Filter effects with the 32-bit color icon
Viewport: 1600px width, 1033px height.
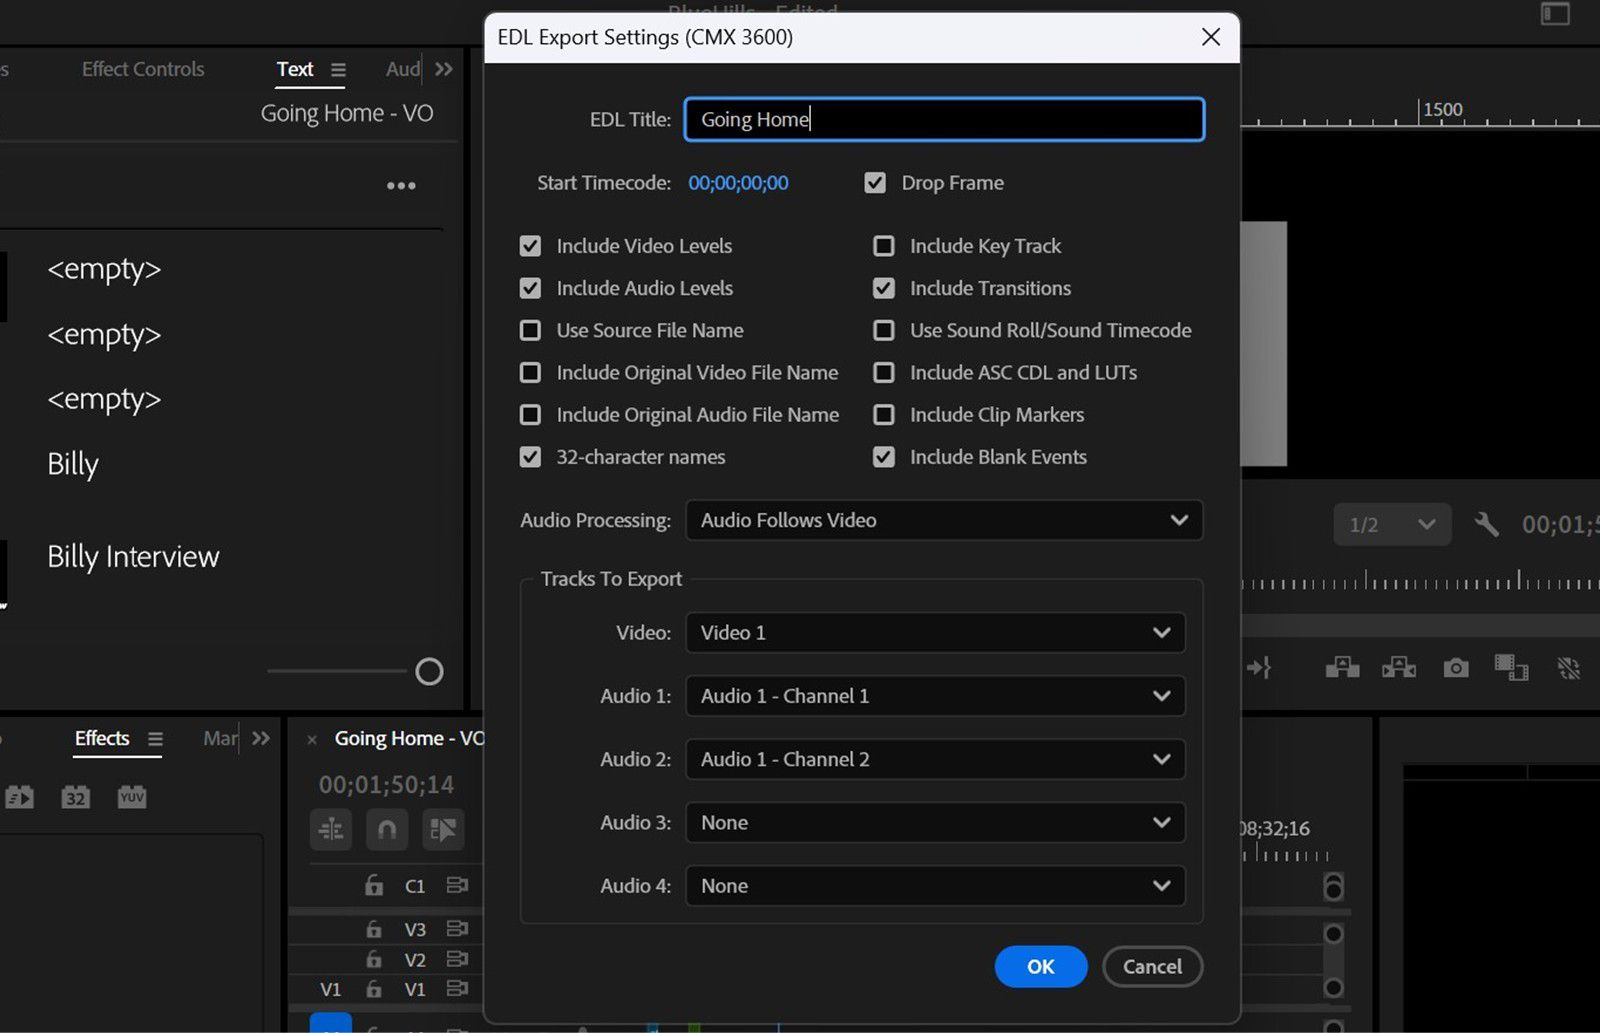pos(75,797)
